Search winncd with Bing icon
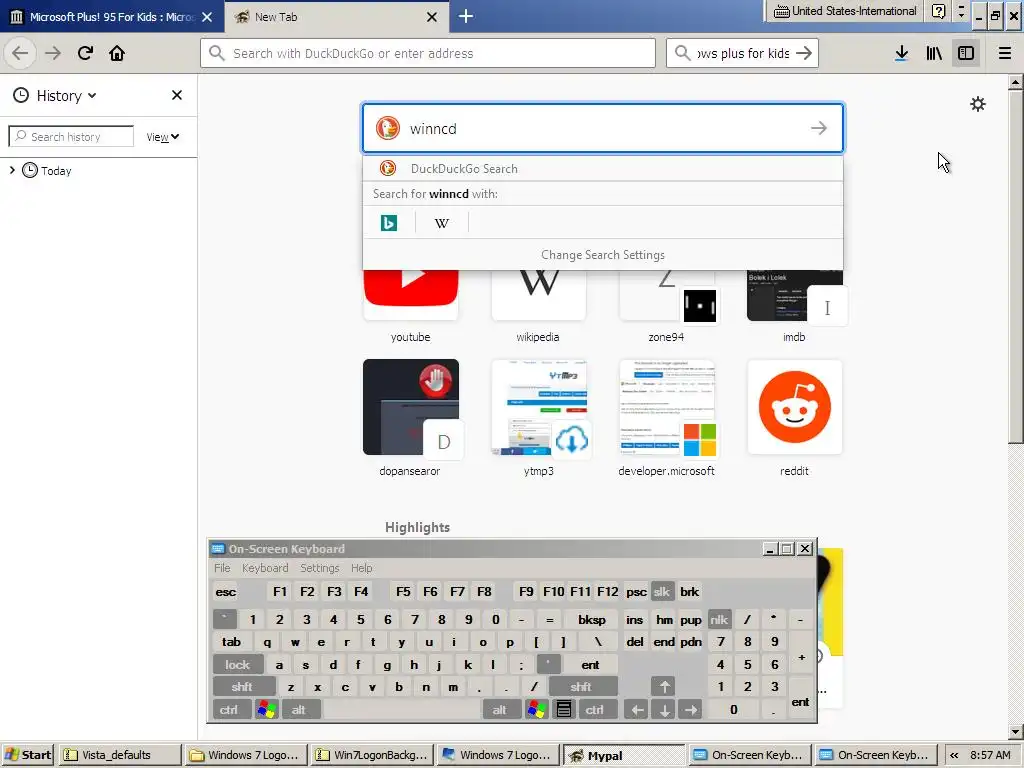Image resolution: width=1024 pixels, height=768 pixels. coord(389,223)
